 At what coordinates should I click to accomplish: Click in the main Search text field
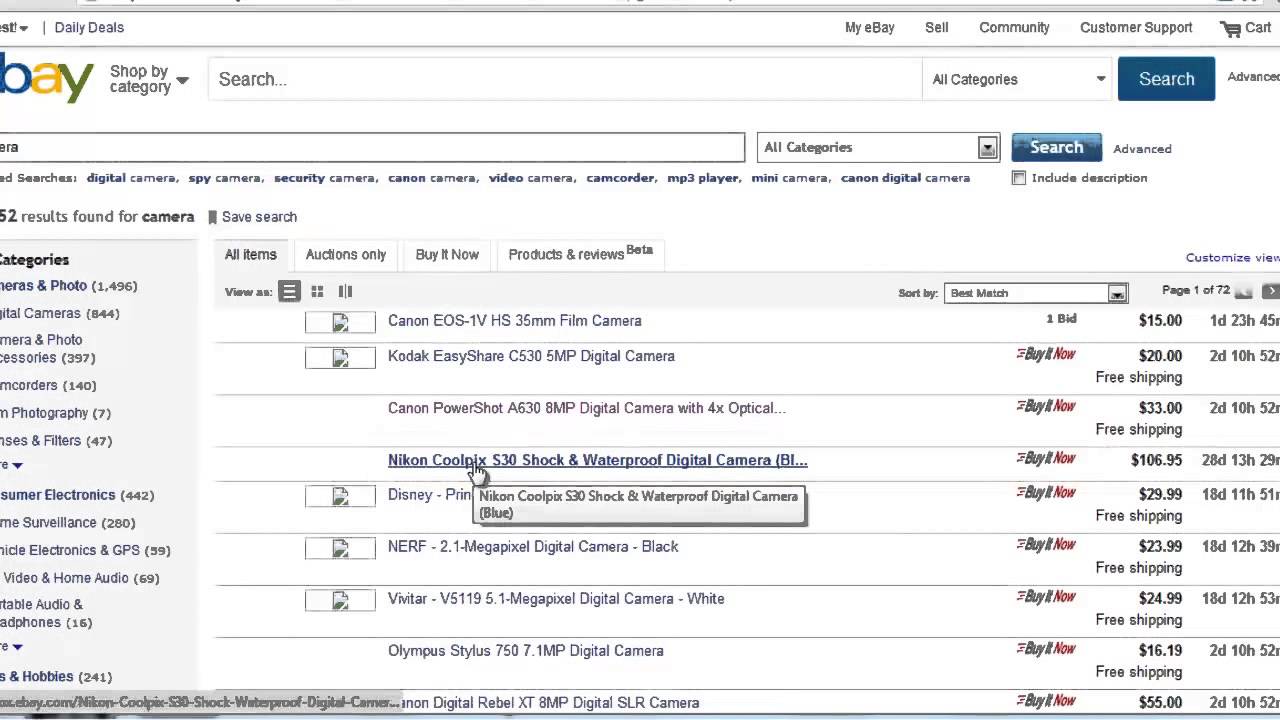tap(565, 79)
